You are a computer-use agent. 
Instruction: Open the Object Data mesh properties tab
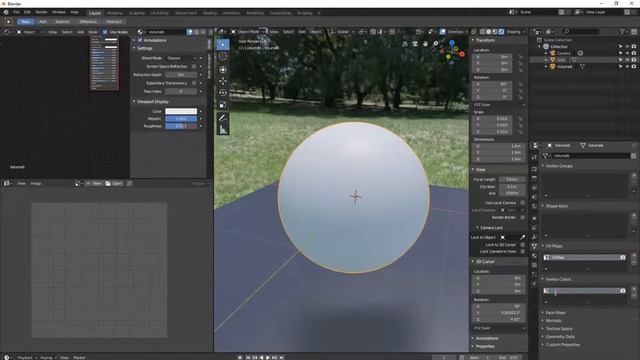click(x=534, y=246)
